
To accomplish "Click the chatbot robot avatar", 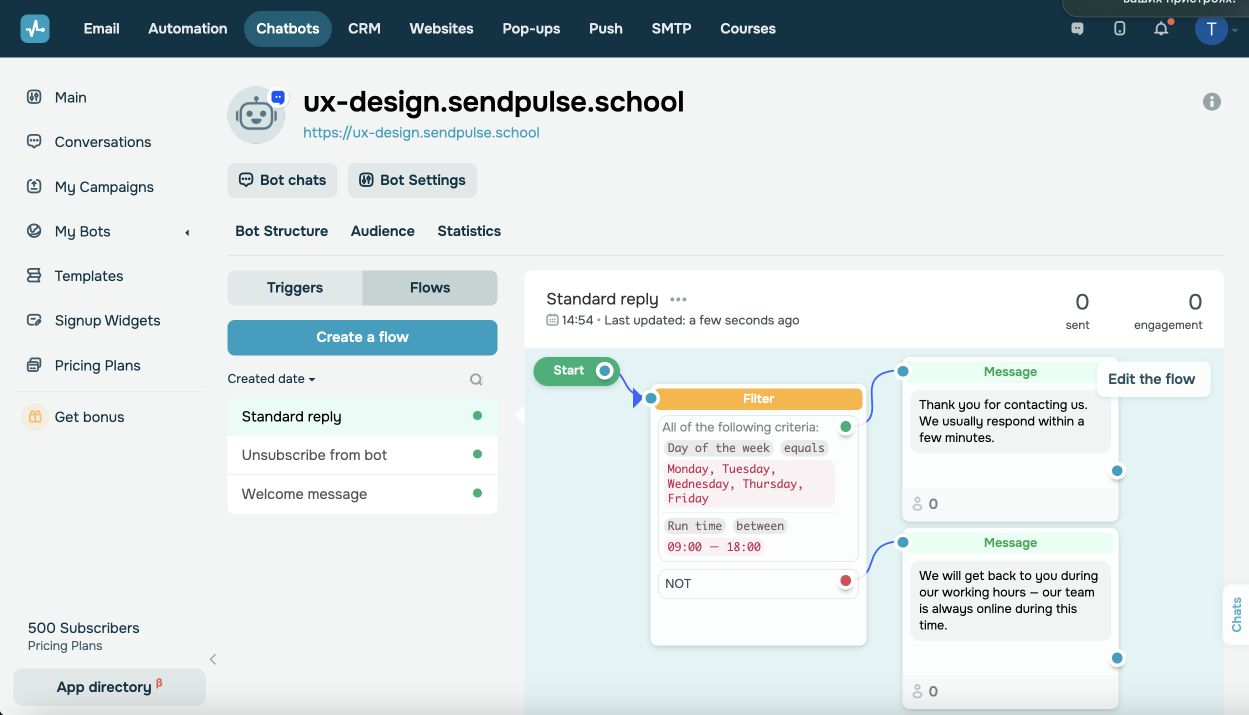I will click(x=256, y=114).
